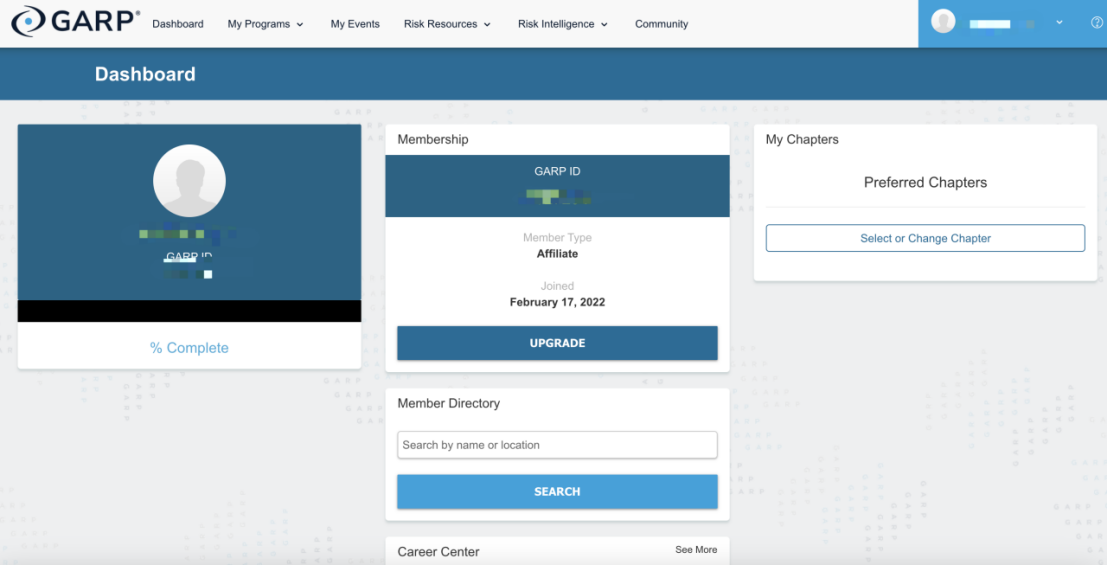Open the Dashboard nav item
The width and height of the screenshot is (1108, 565).
click(x=178, y=24)
